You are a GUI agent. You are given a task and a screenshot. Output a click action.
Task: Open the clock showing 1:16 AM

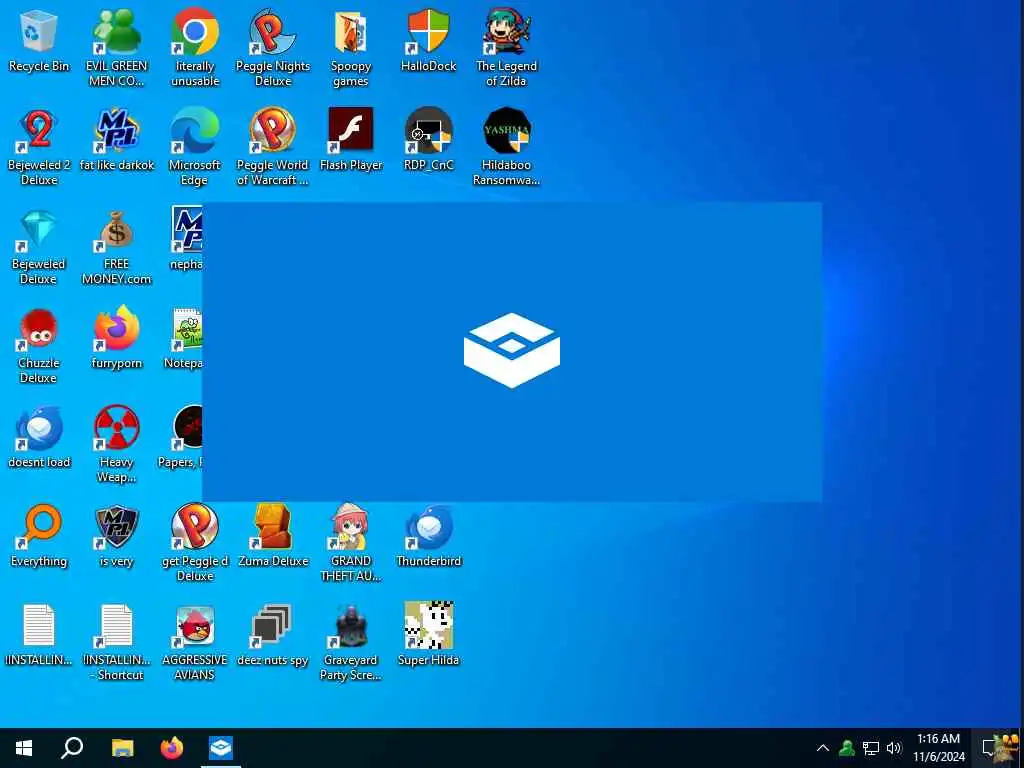(938, 748)
